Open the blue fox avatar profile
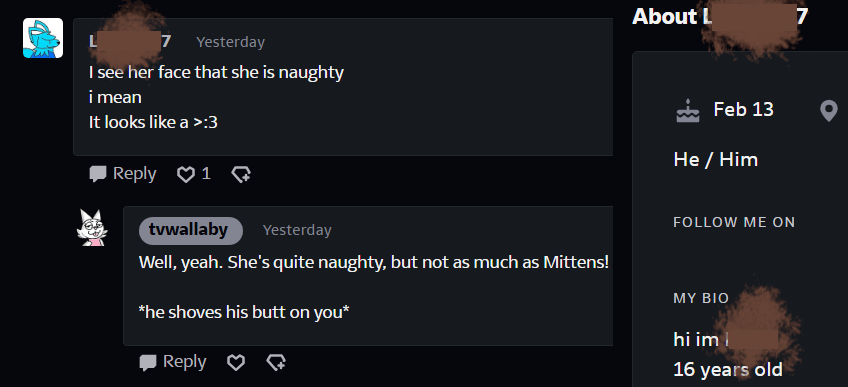Image resolution: width=848 pixels, height=387 pixels. click(43, 38)
